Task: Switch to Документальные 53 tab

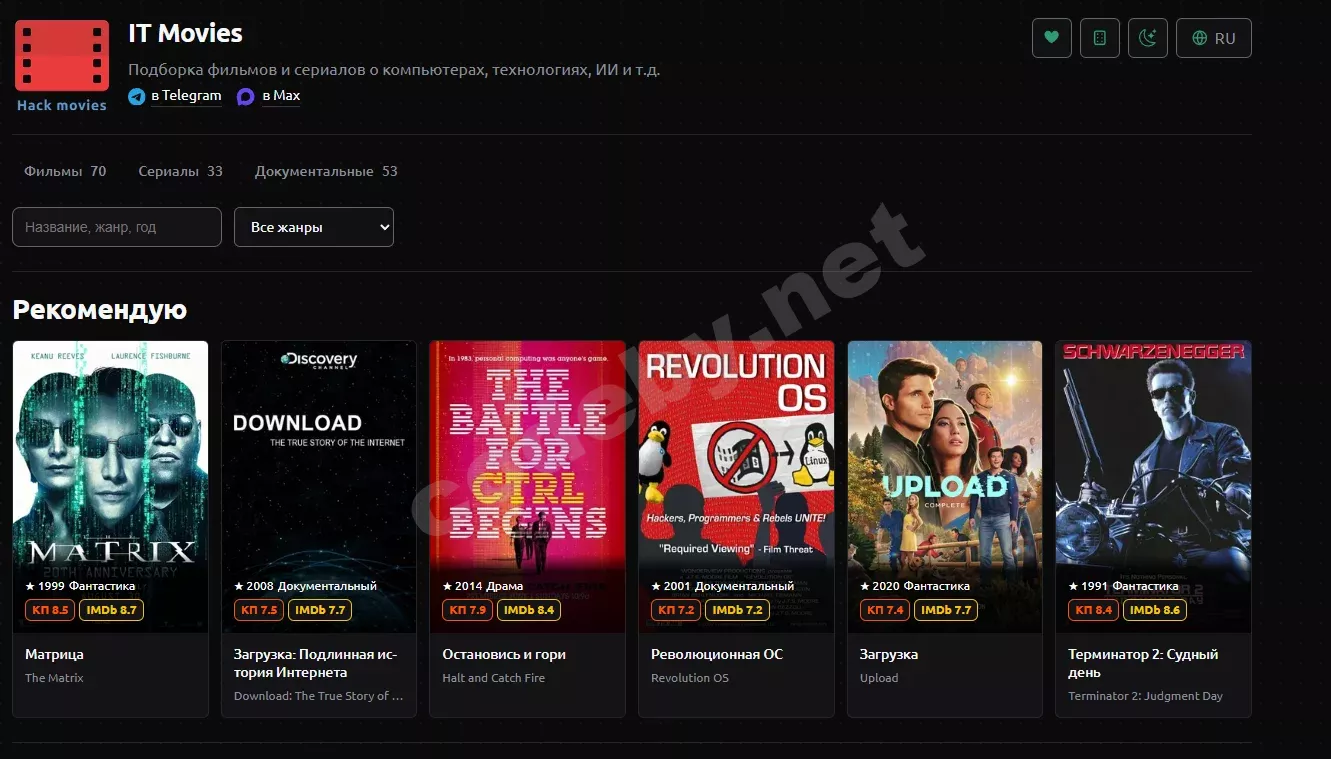Action: [326, 171]
